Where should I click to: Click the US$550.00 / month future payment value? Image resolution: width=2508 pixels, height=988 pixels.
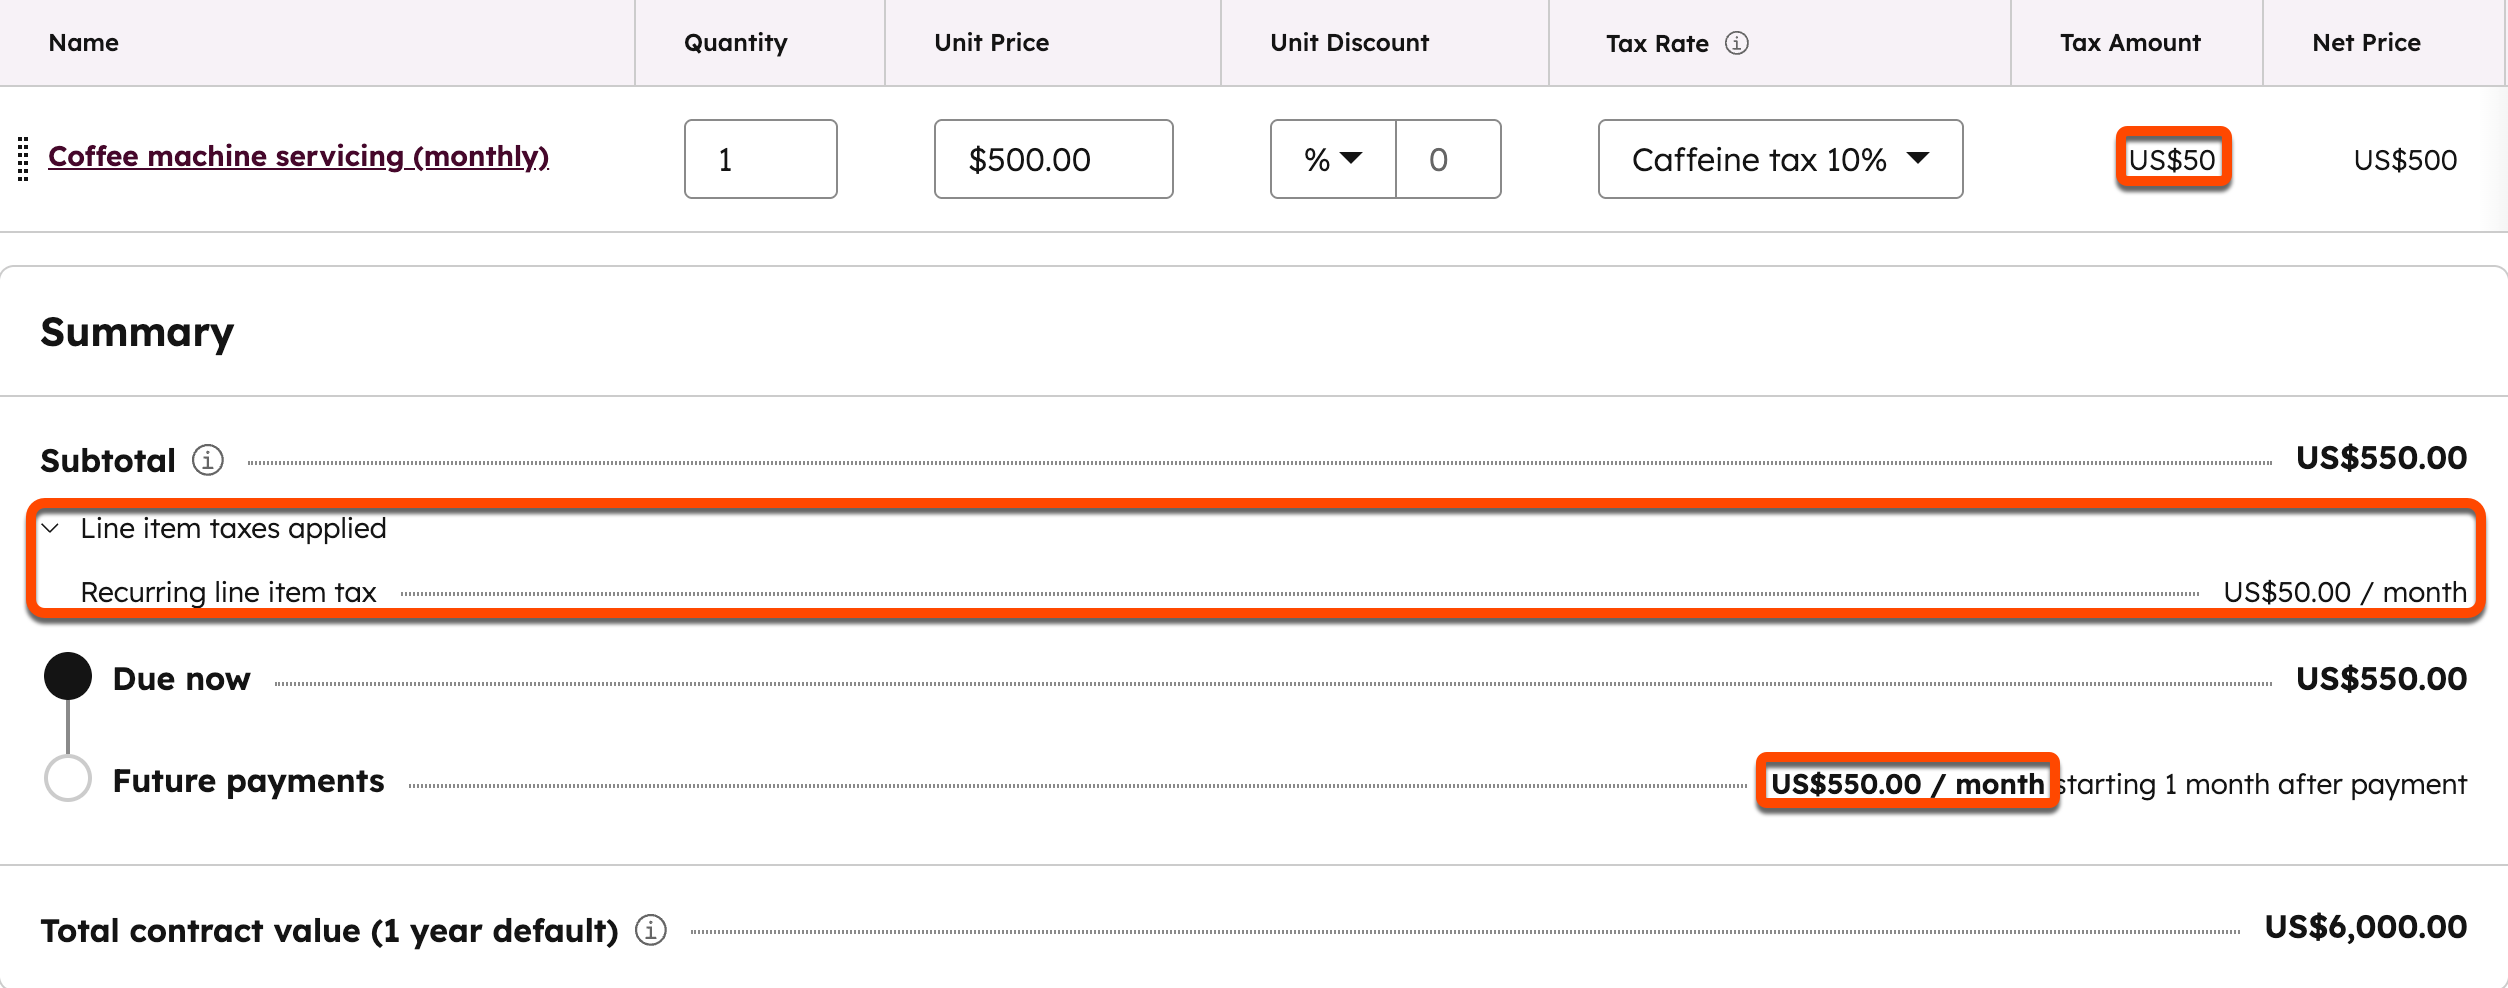click(x=1908, y=784)
